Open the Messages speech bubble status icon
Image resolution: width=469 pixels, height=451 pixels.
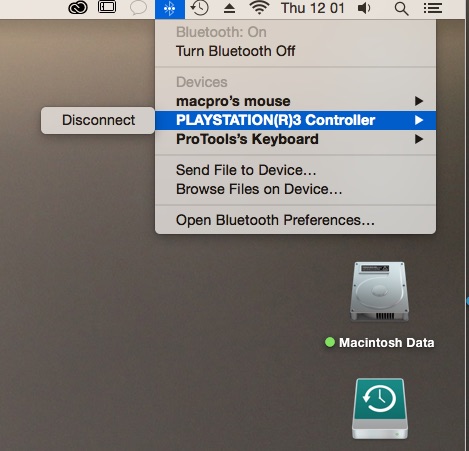point(138,8)
